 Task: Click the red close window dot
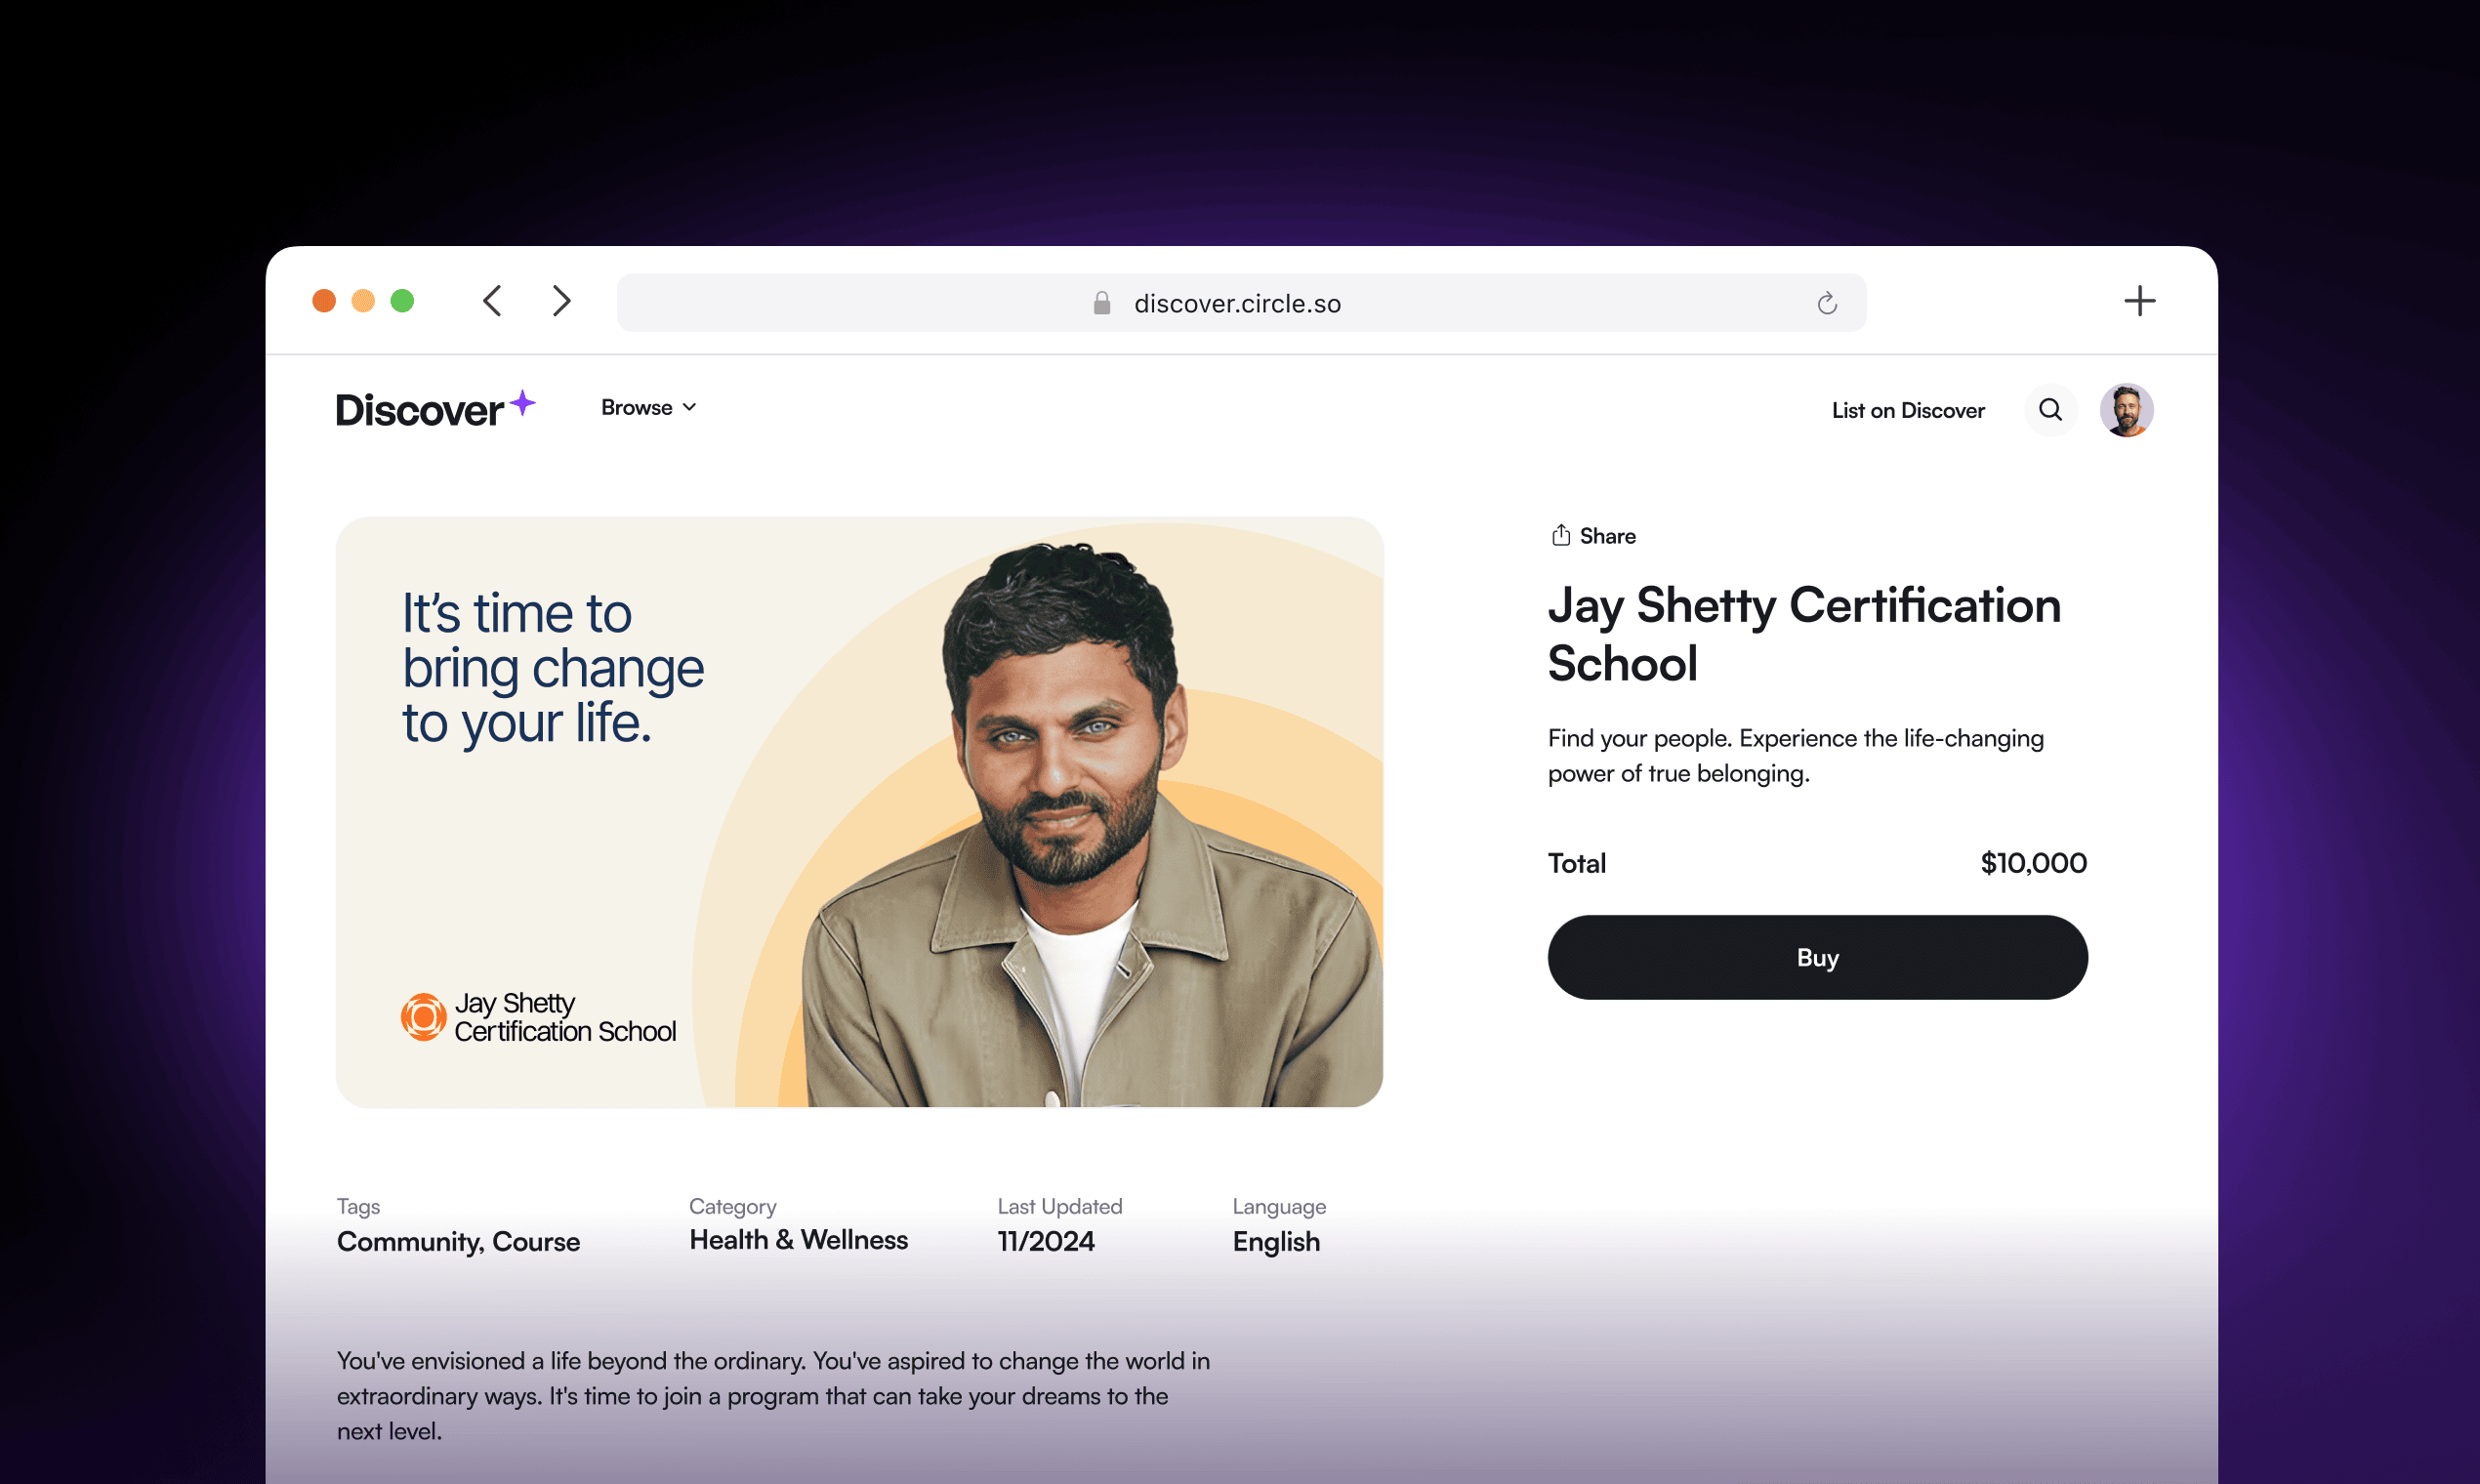point(324,301)
